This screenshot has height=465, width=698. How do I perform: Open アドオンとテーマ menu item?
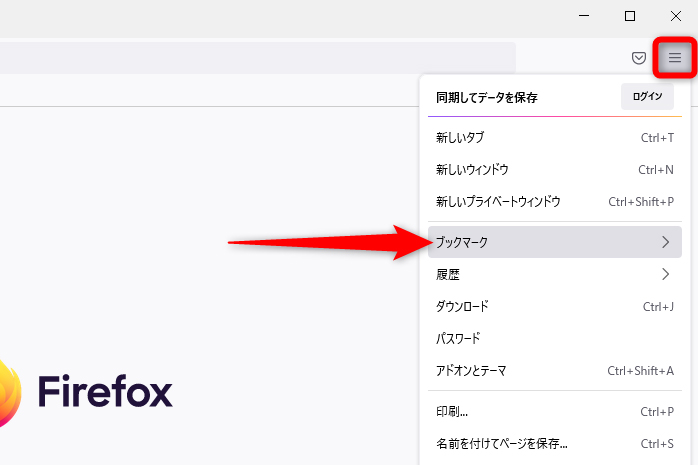tap(555, 371)
